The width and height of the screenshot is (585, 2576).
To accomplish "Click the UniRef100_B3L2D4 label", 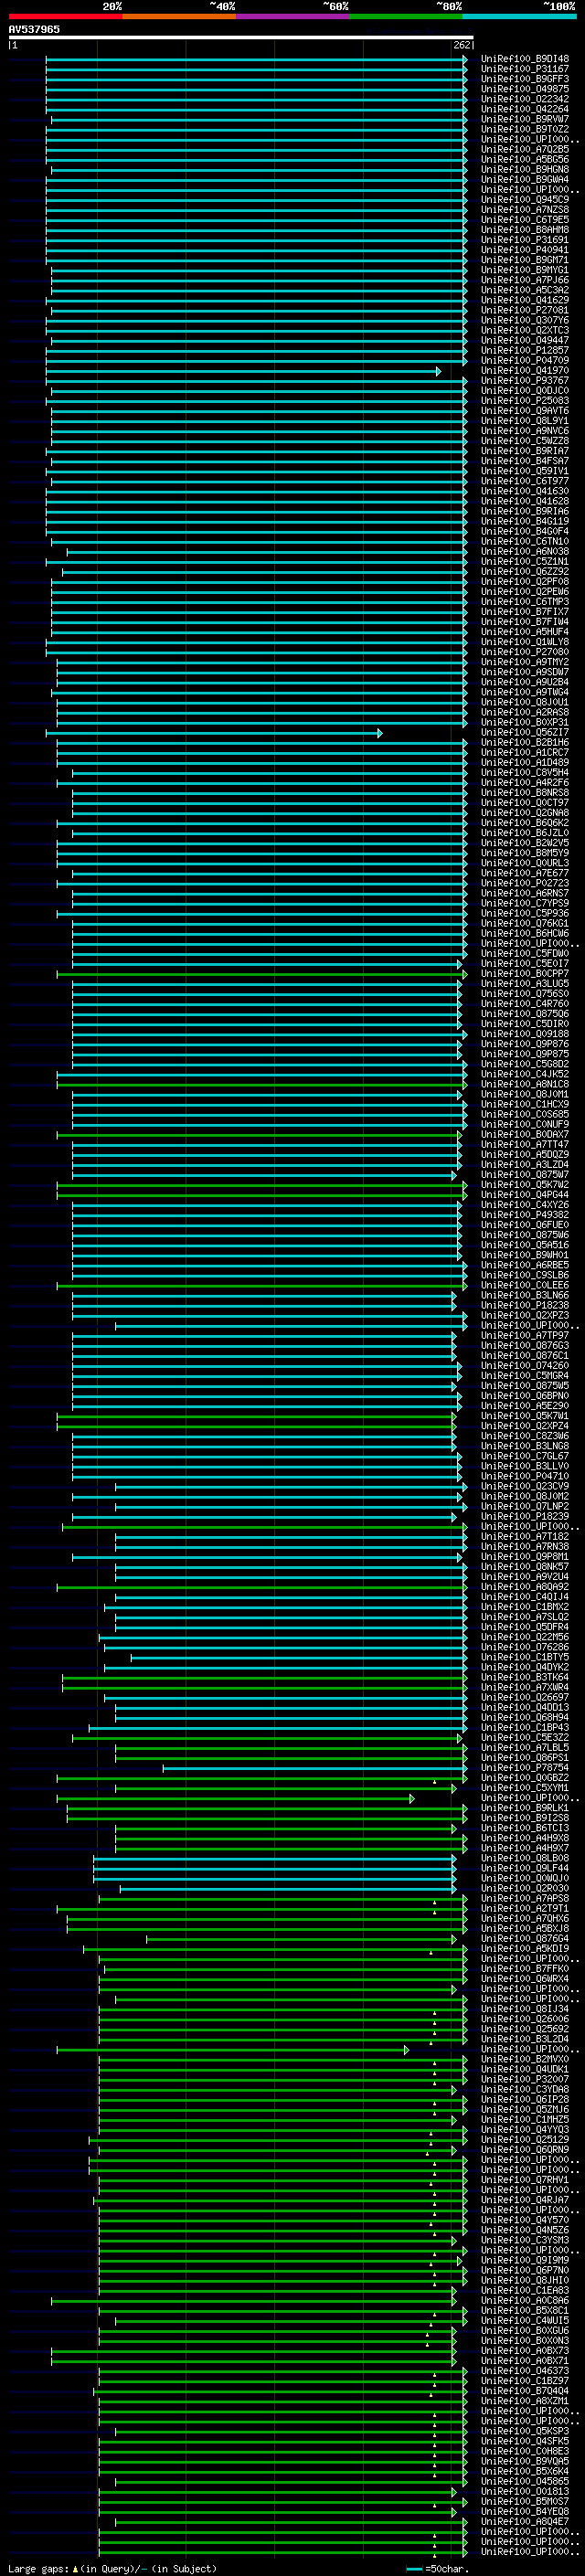I will [525, 2039].
